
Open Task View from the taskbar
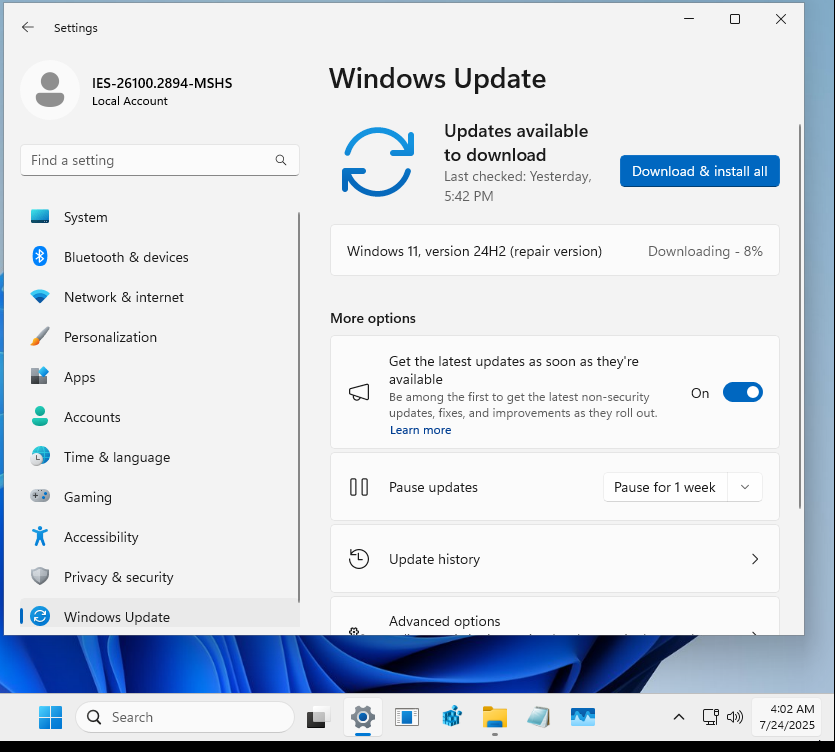(x=318, y=717)
